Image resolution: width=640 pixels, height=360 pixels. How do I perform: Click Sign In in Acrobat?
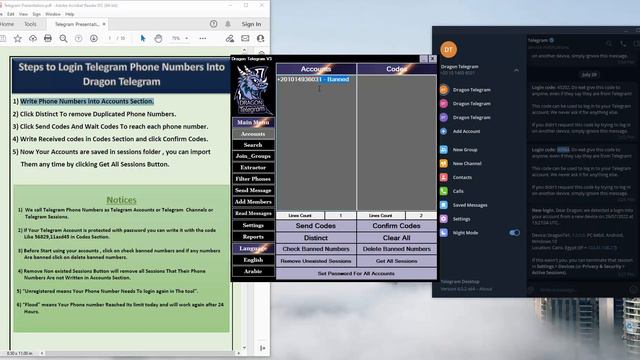pyautogui.click(x=251, y=24)
